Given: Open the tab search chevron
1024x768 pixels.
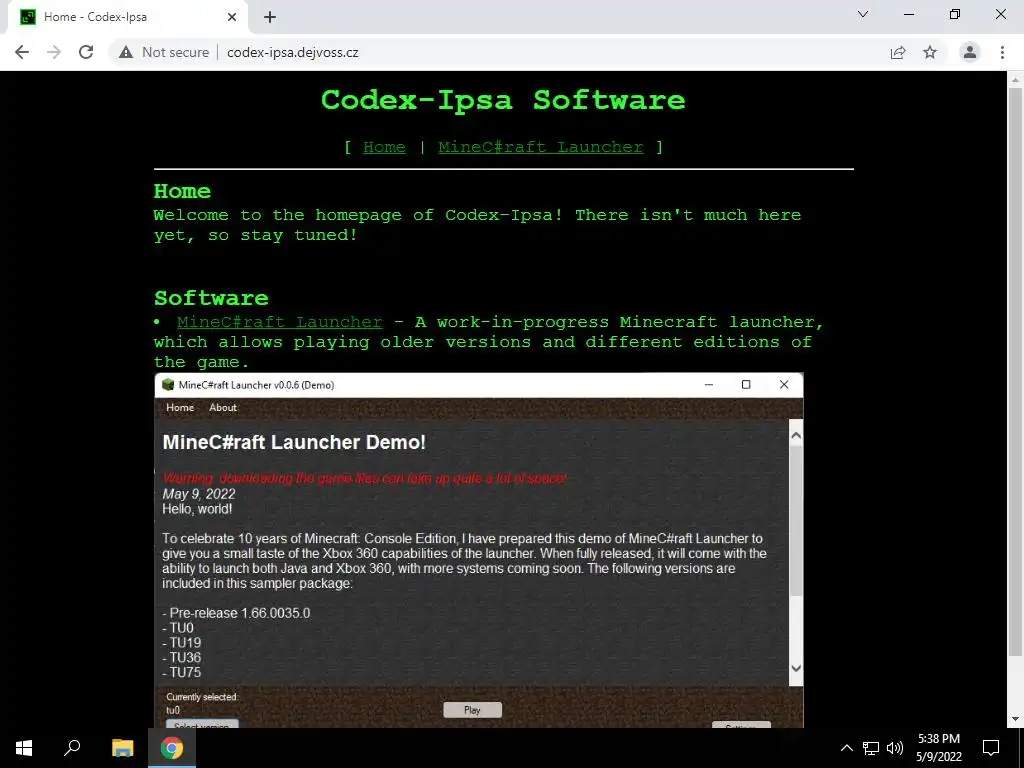Looking at the screenshot, I should tap(863, 14).
